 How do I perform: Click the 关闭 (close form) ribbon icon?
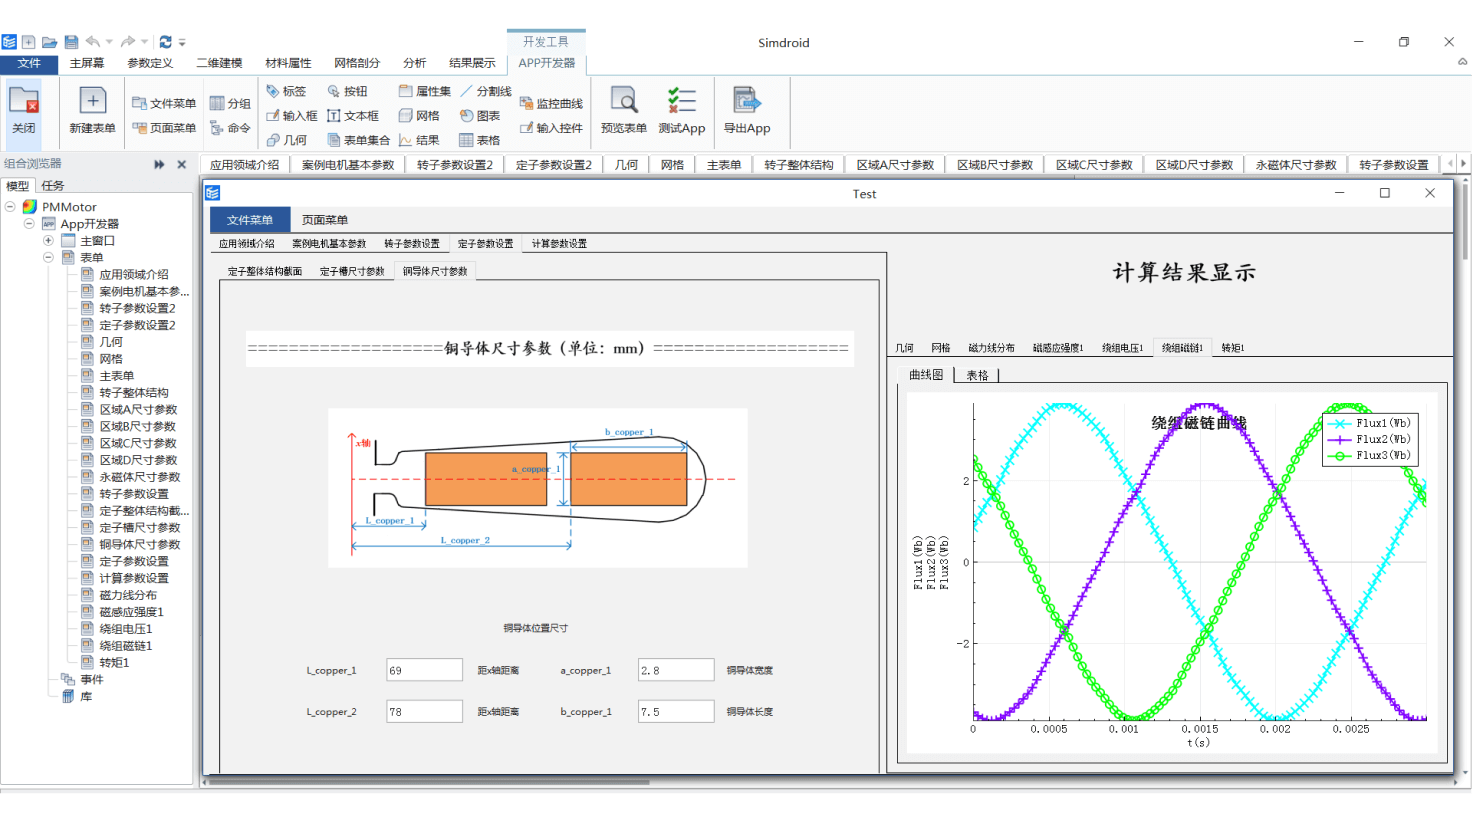coord(23,110)
